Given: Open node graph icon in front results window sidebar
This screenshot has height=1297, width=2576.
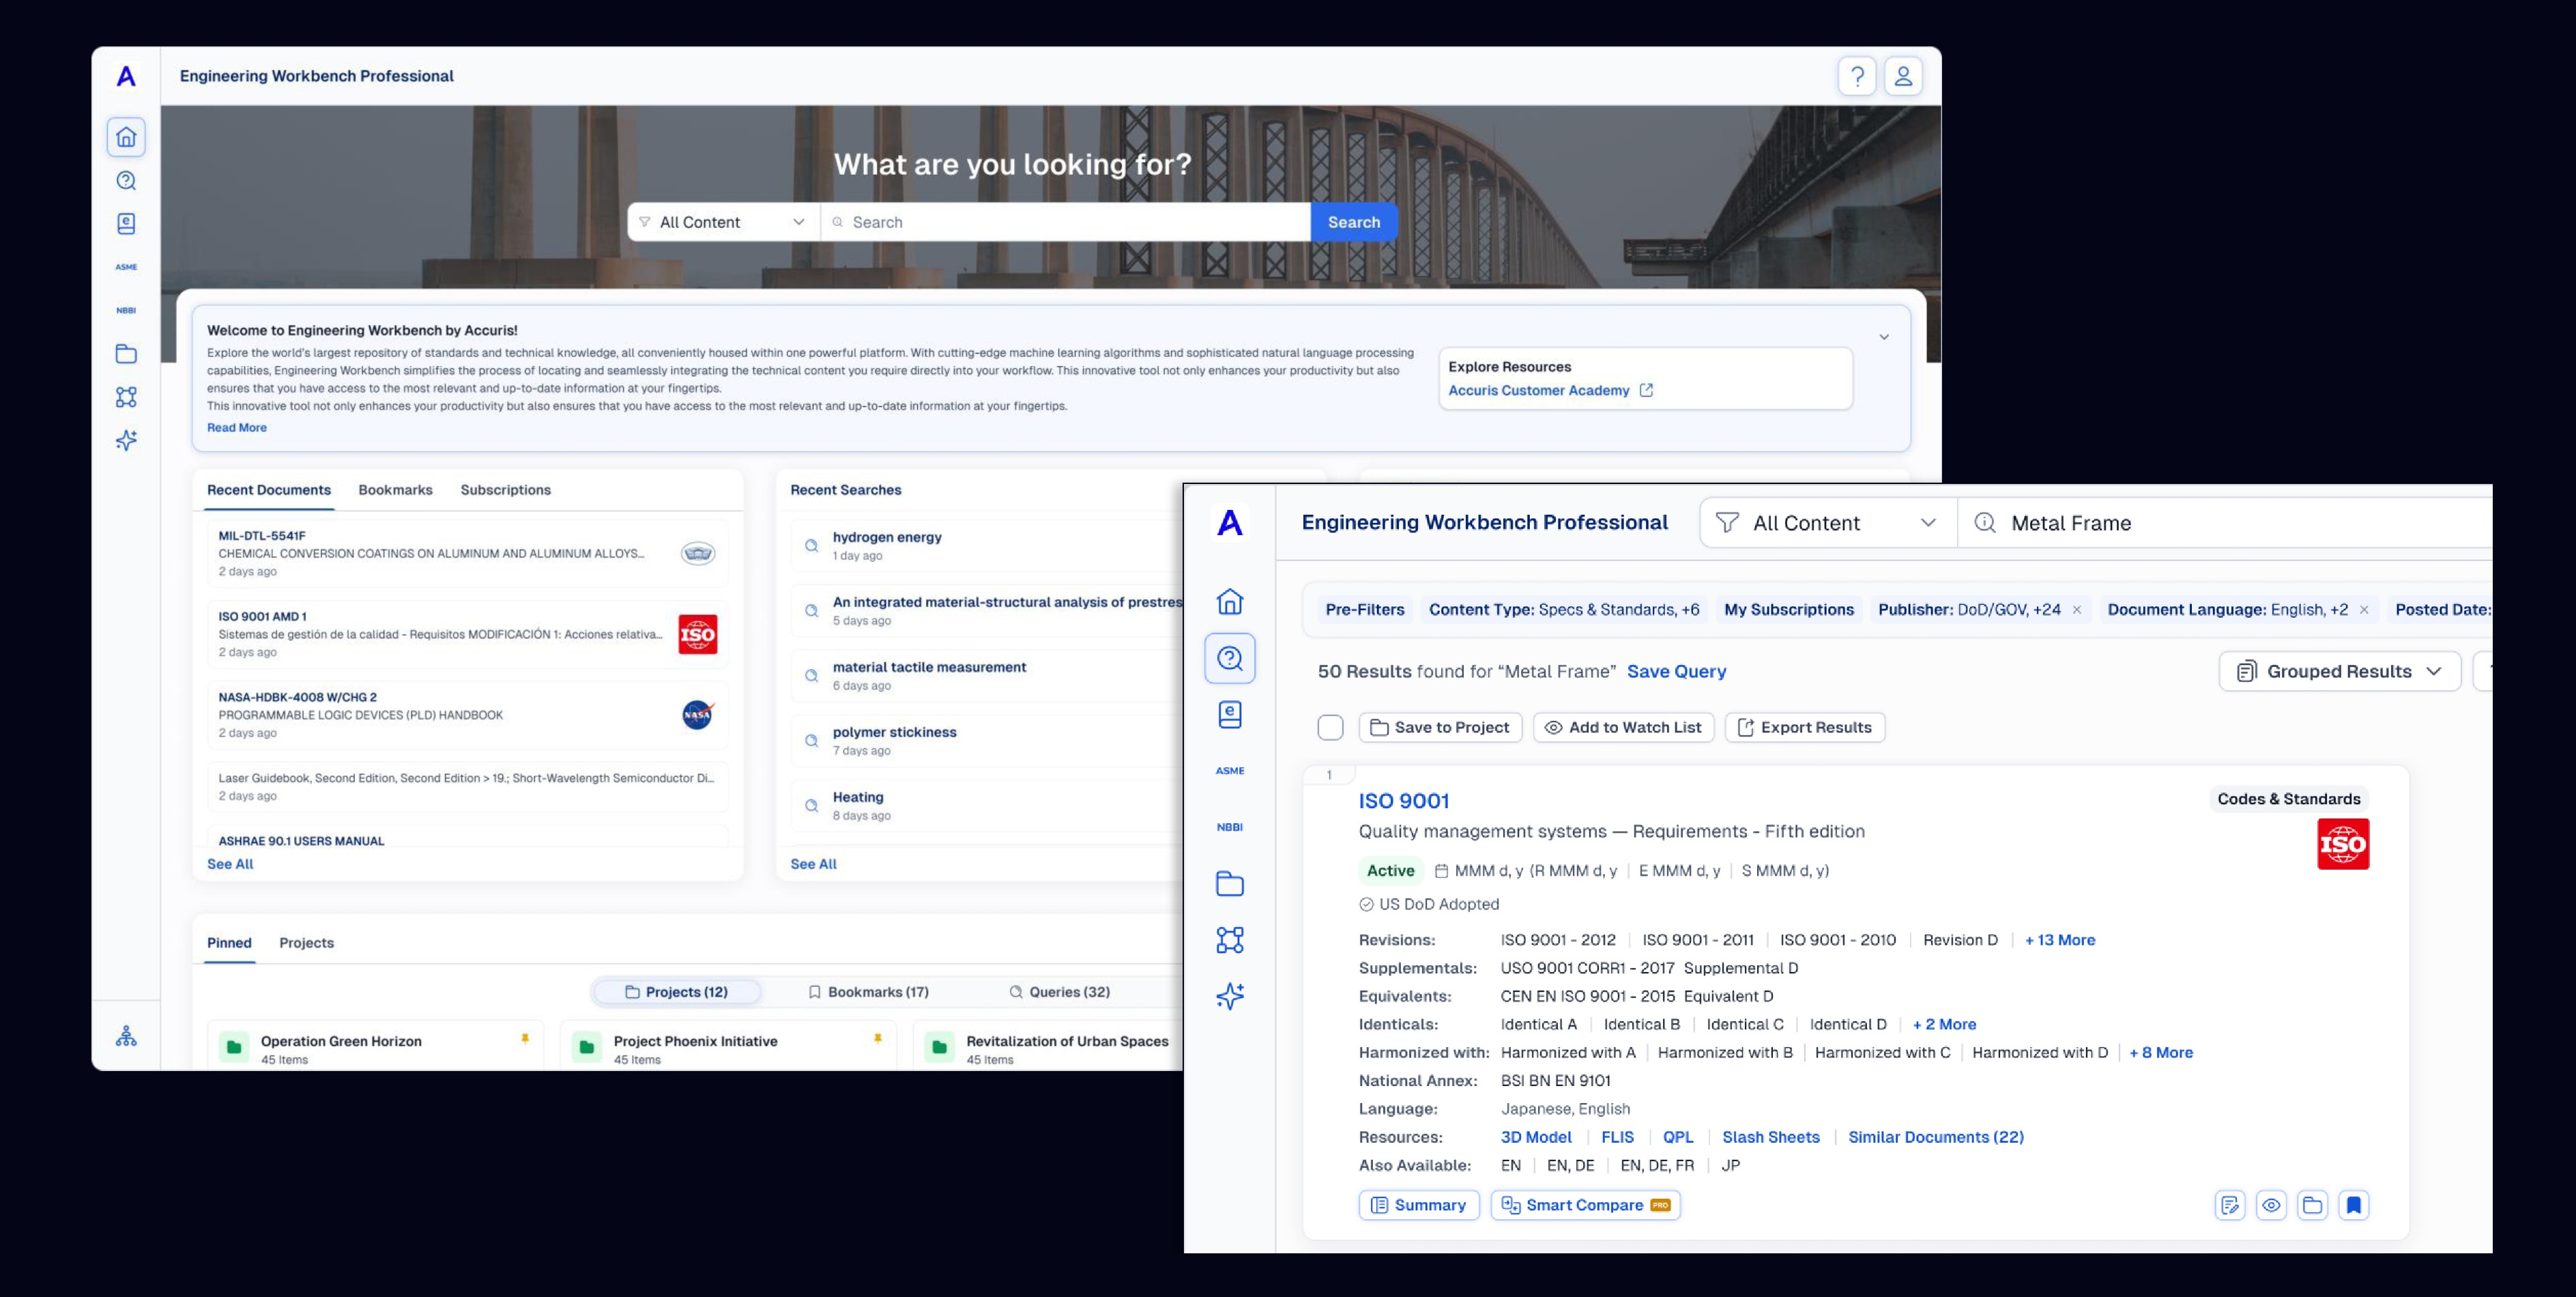Looking at the screenshot, I should pyautogui.click(x=1230, y=940).
